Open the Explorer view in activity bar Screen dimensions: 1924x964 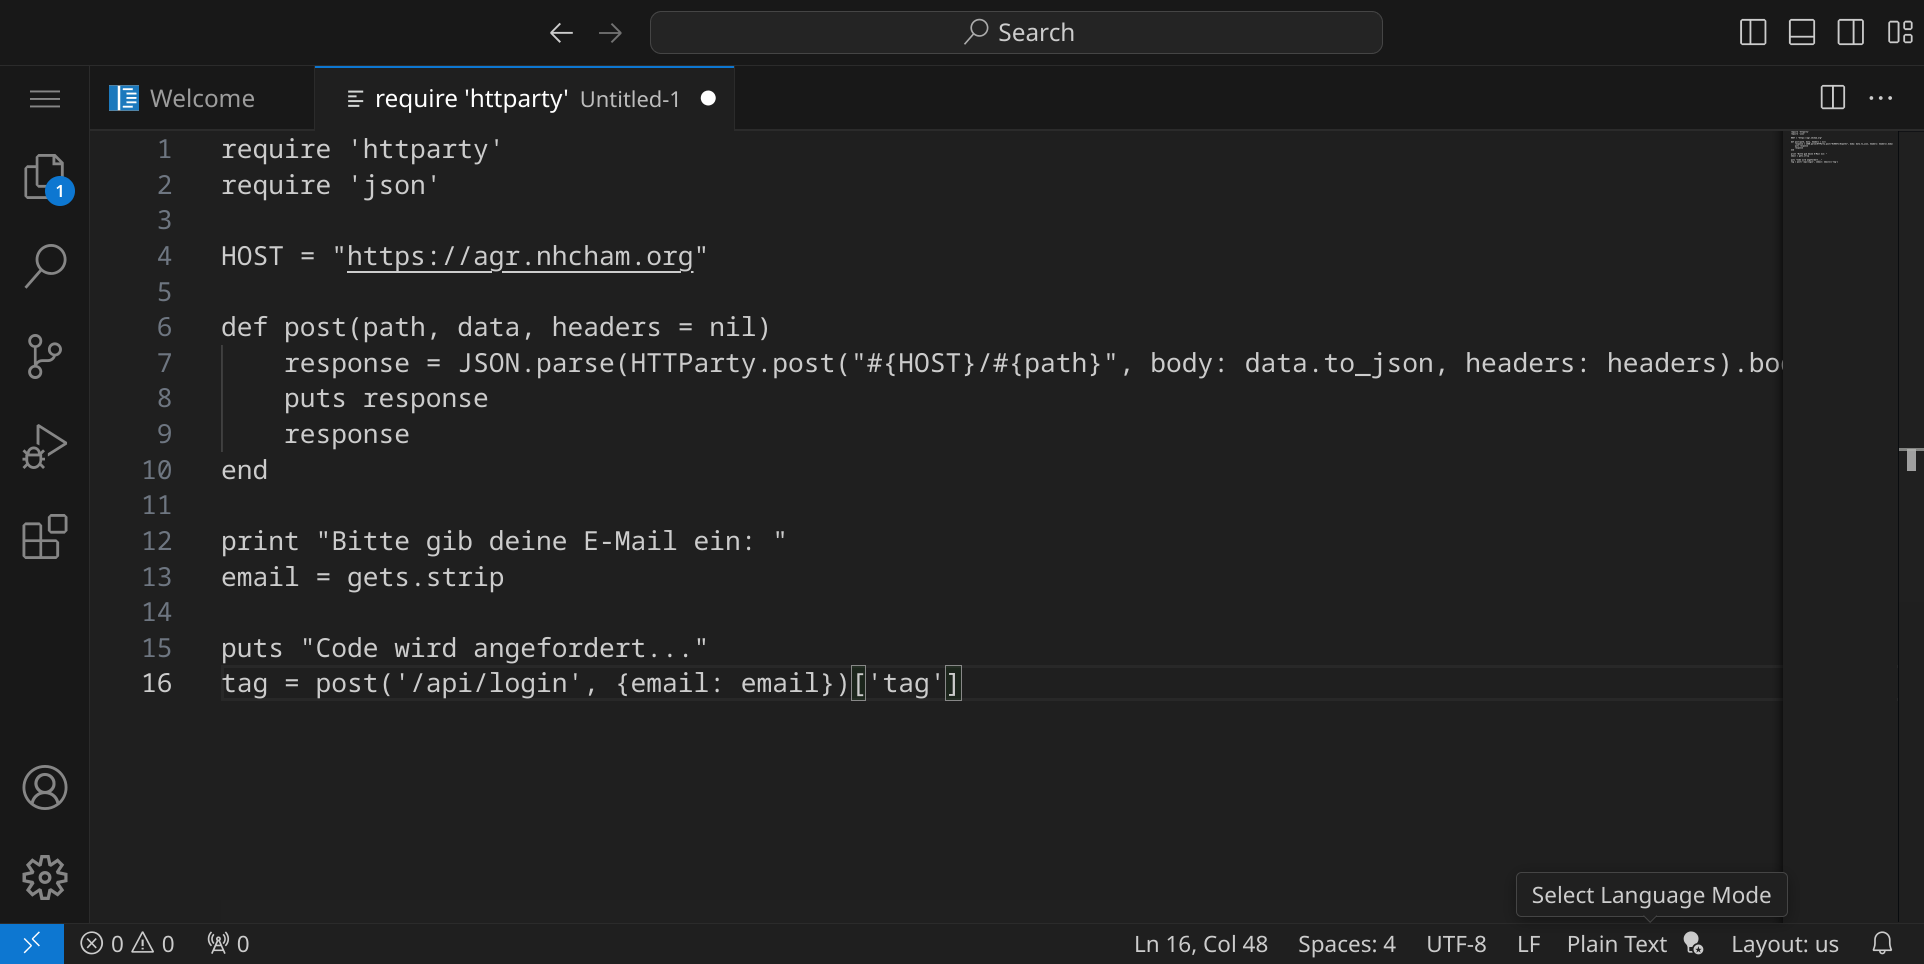click(45, 178)
